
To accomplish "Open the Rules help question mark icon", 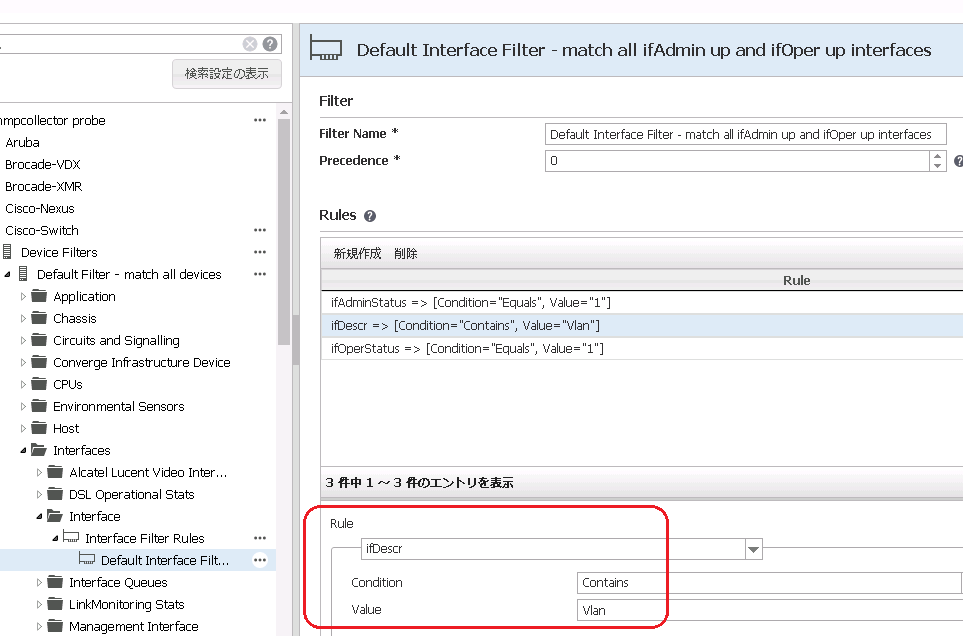I will point(370,216).
